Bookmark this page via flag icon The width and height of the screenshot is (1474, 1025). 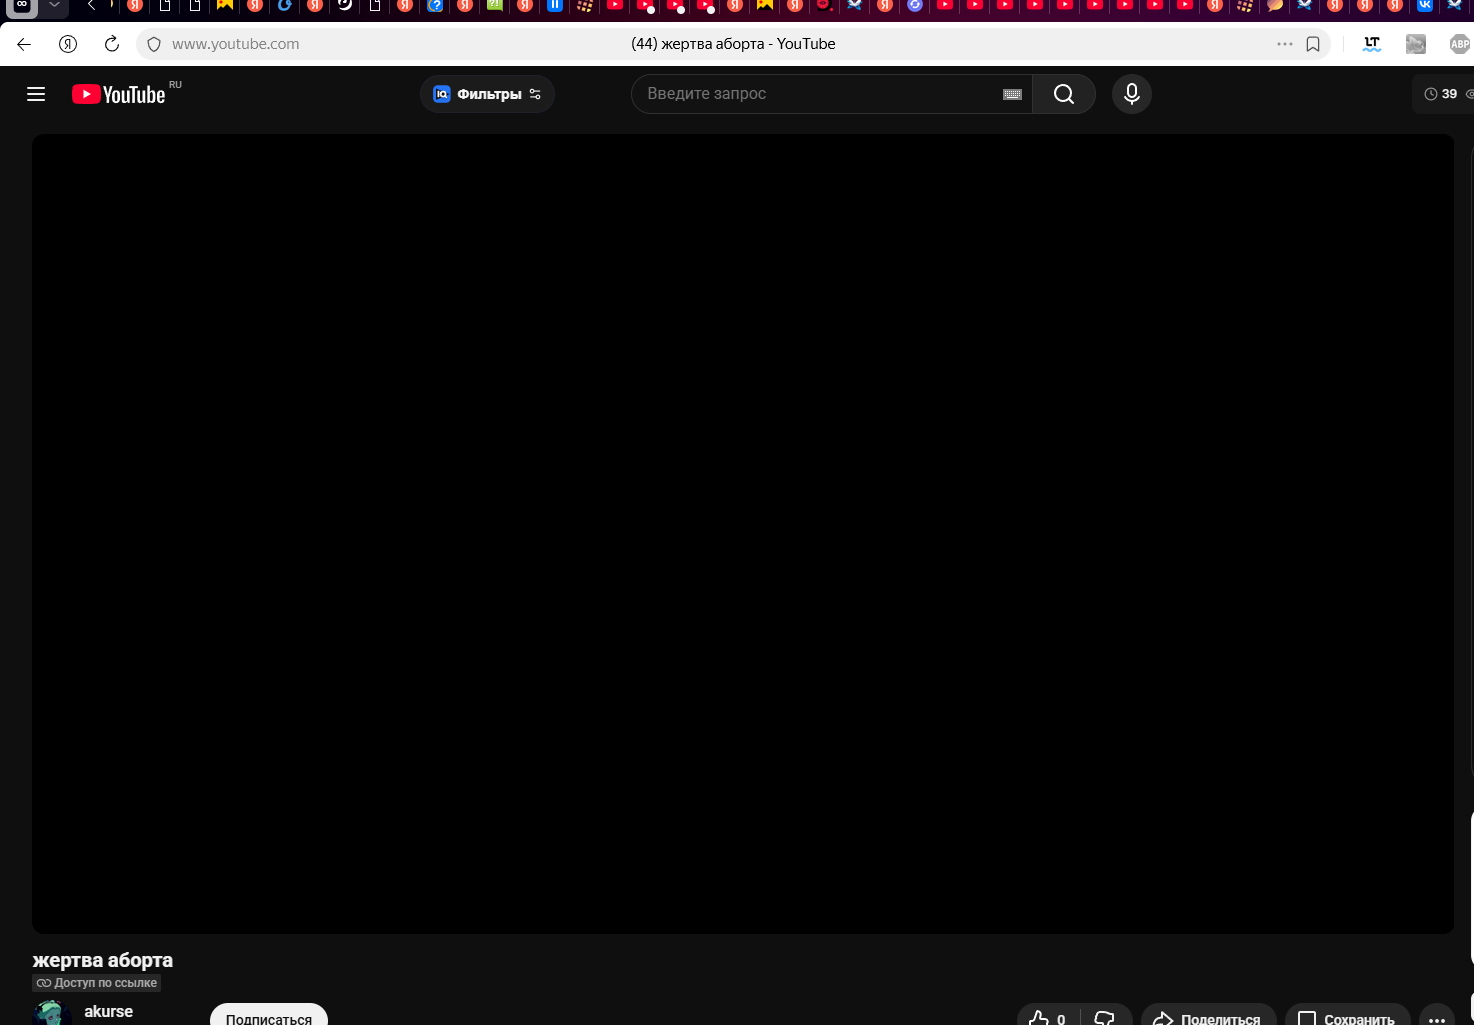click(1313, 44)
